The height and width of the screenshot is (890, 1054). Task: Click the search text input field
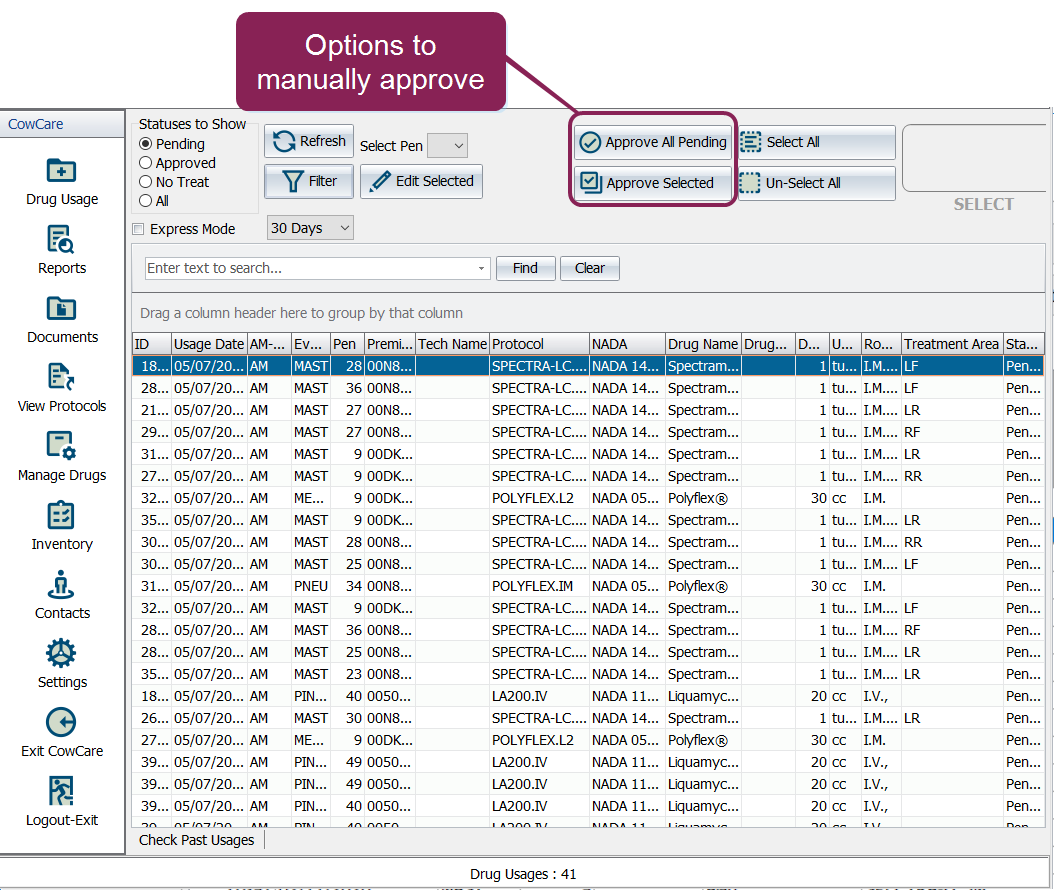310,268
